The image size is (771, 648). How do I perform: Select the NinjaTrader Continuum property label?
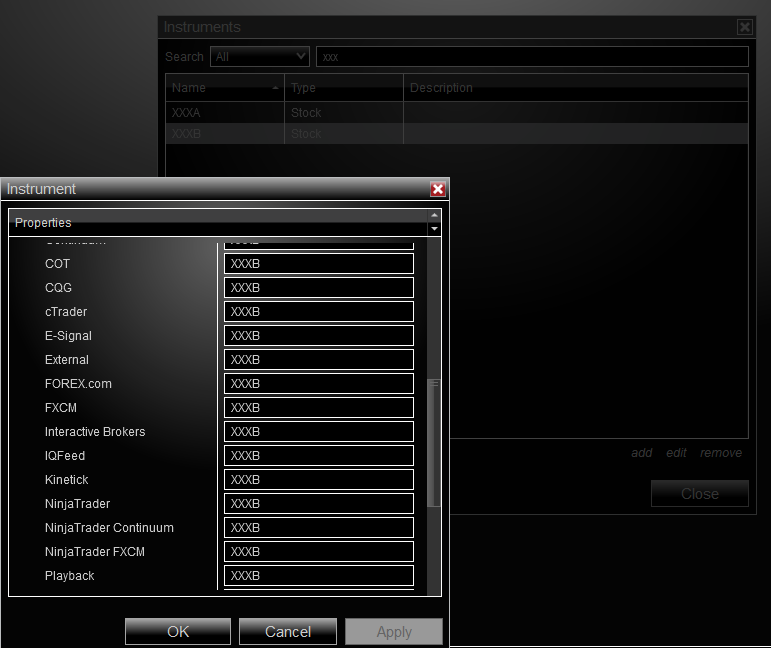[109, 528]
